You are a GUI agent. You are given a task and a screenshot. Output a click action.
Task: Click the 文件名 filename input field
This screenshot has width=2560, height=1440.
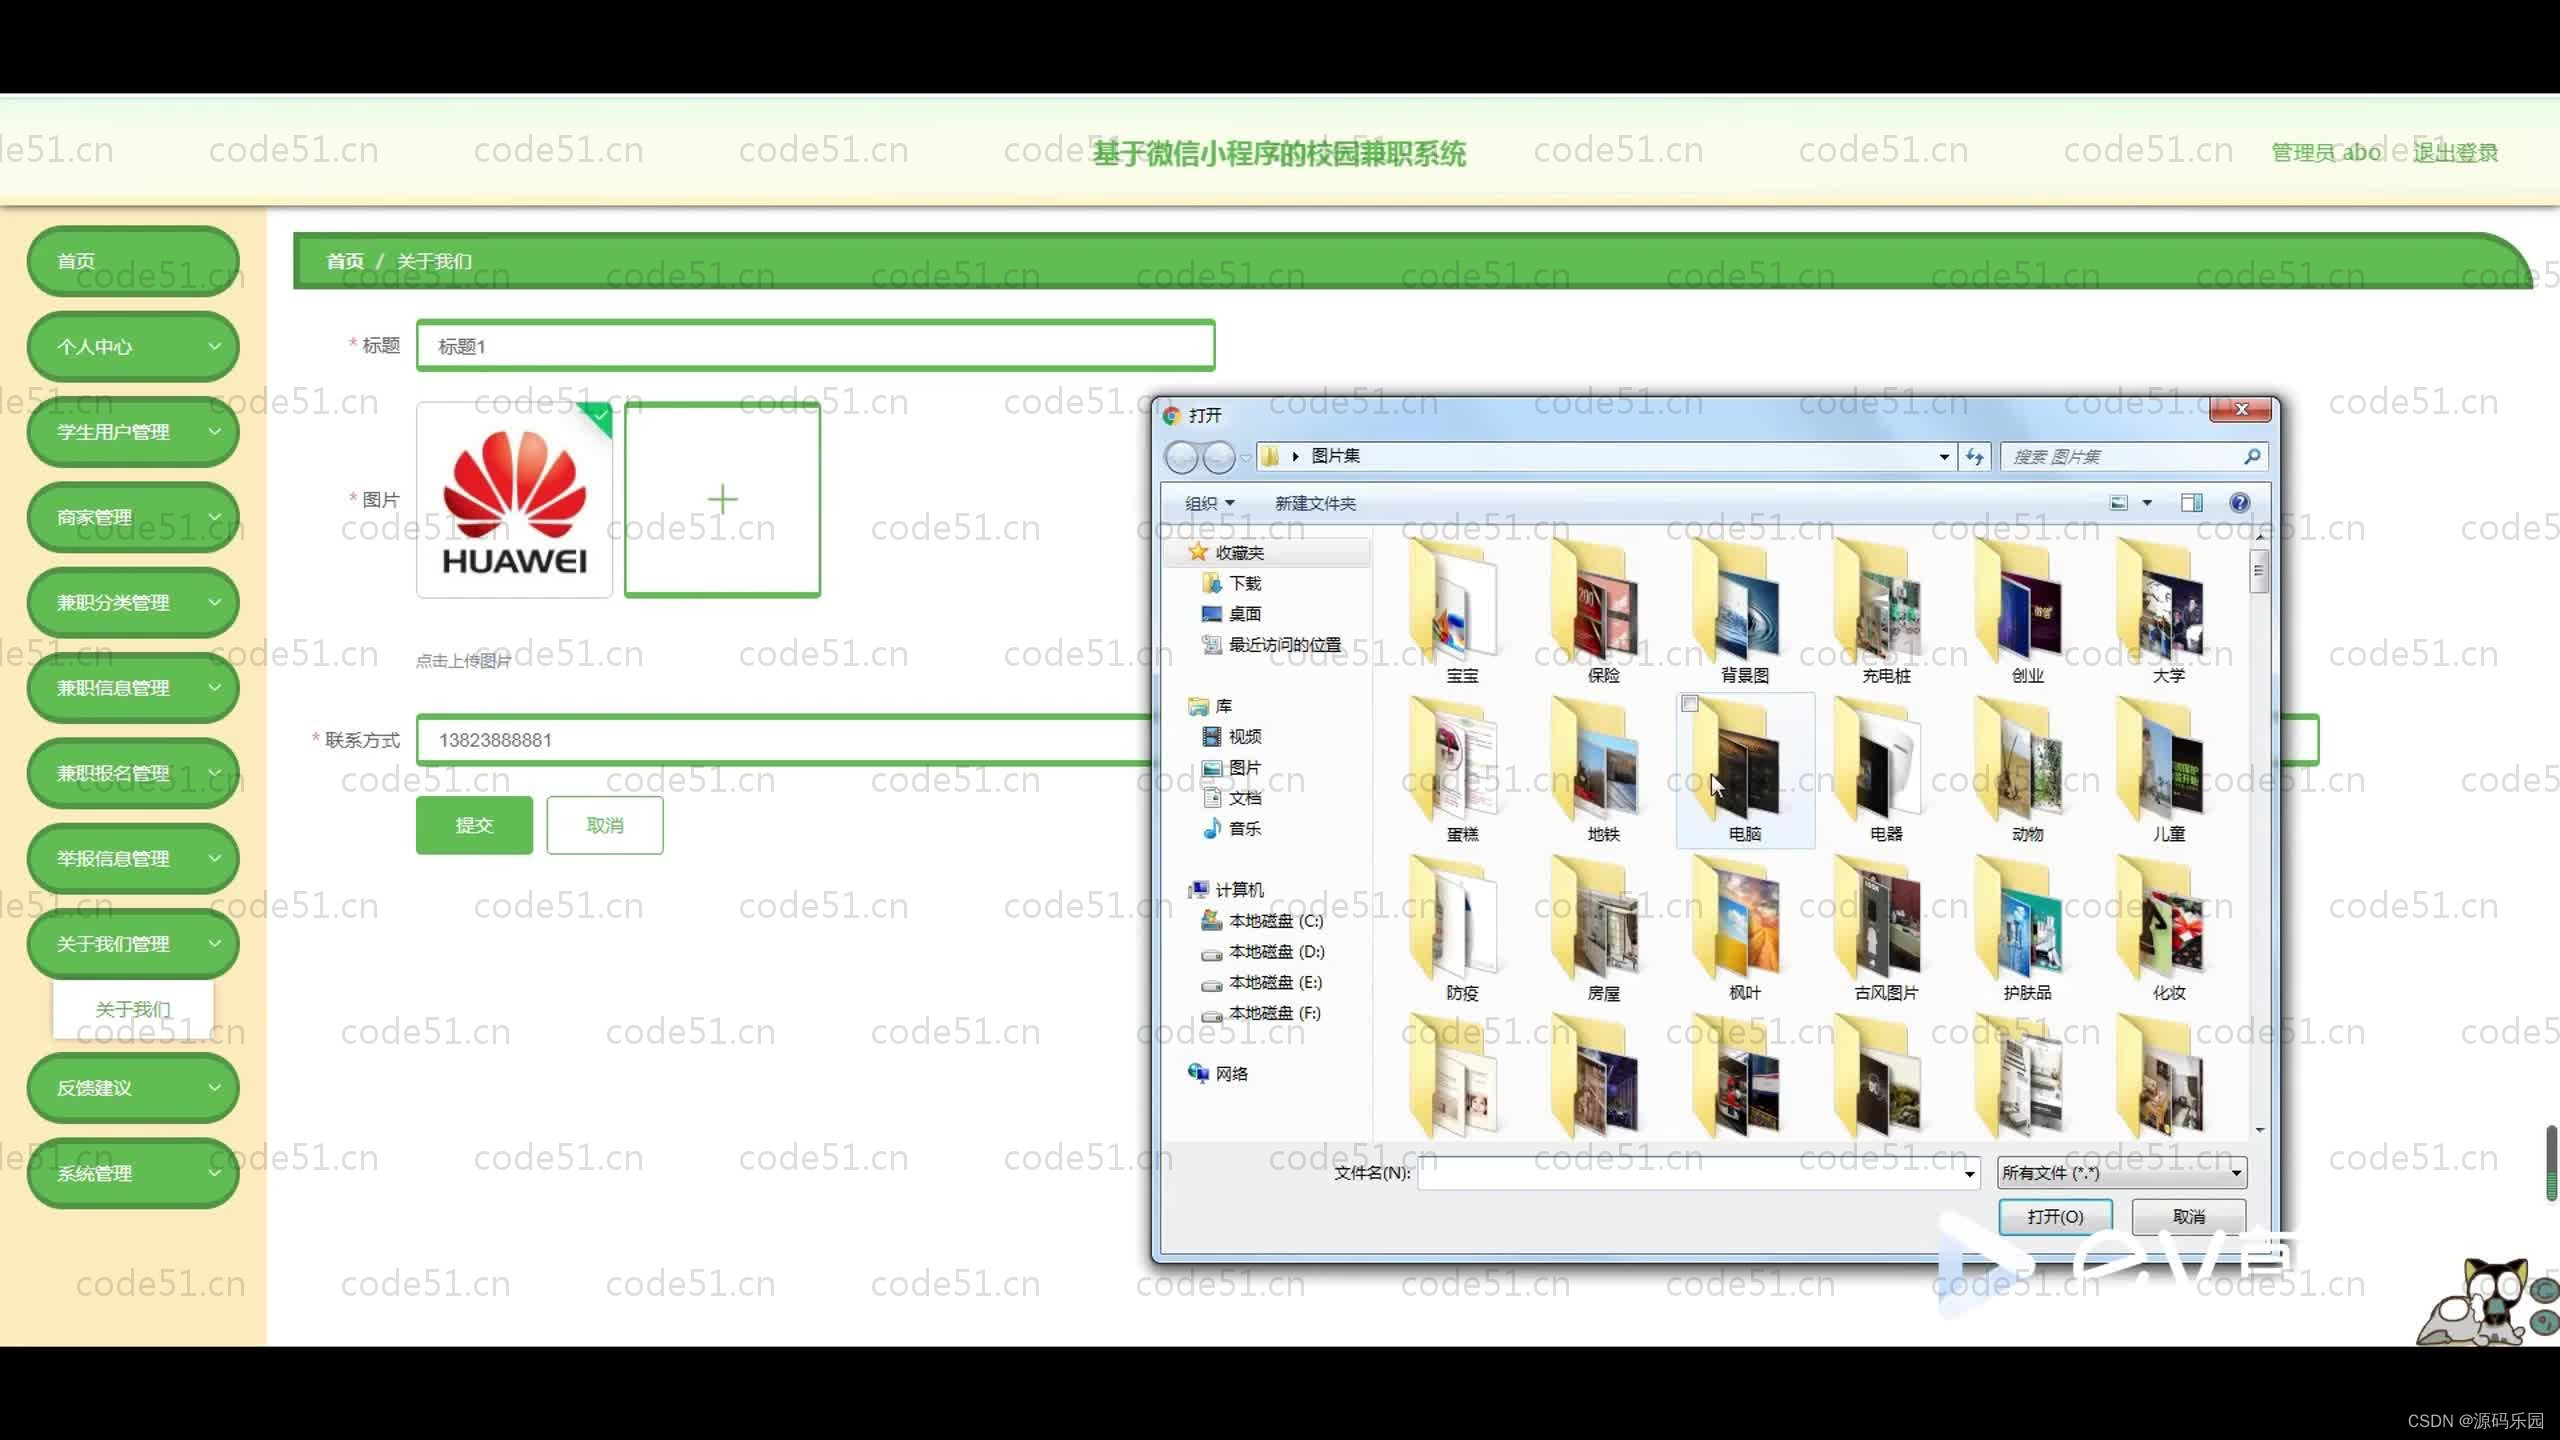coord(1690,1172)
